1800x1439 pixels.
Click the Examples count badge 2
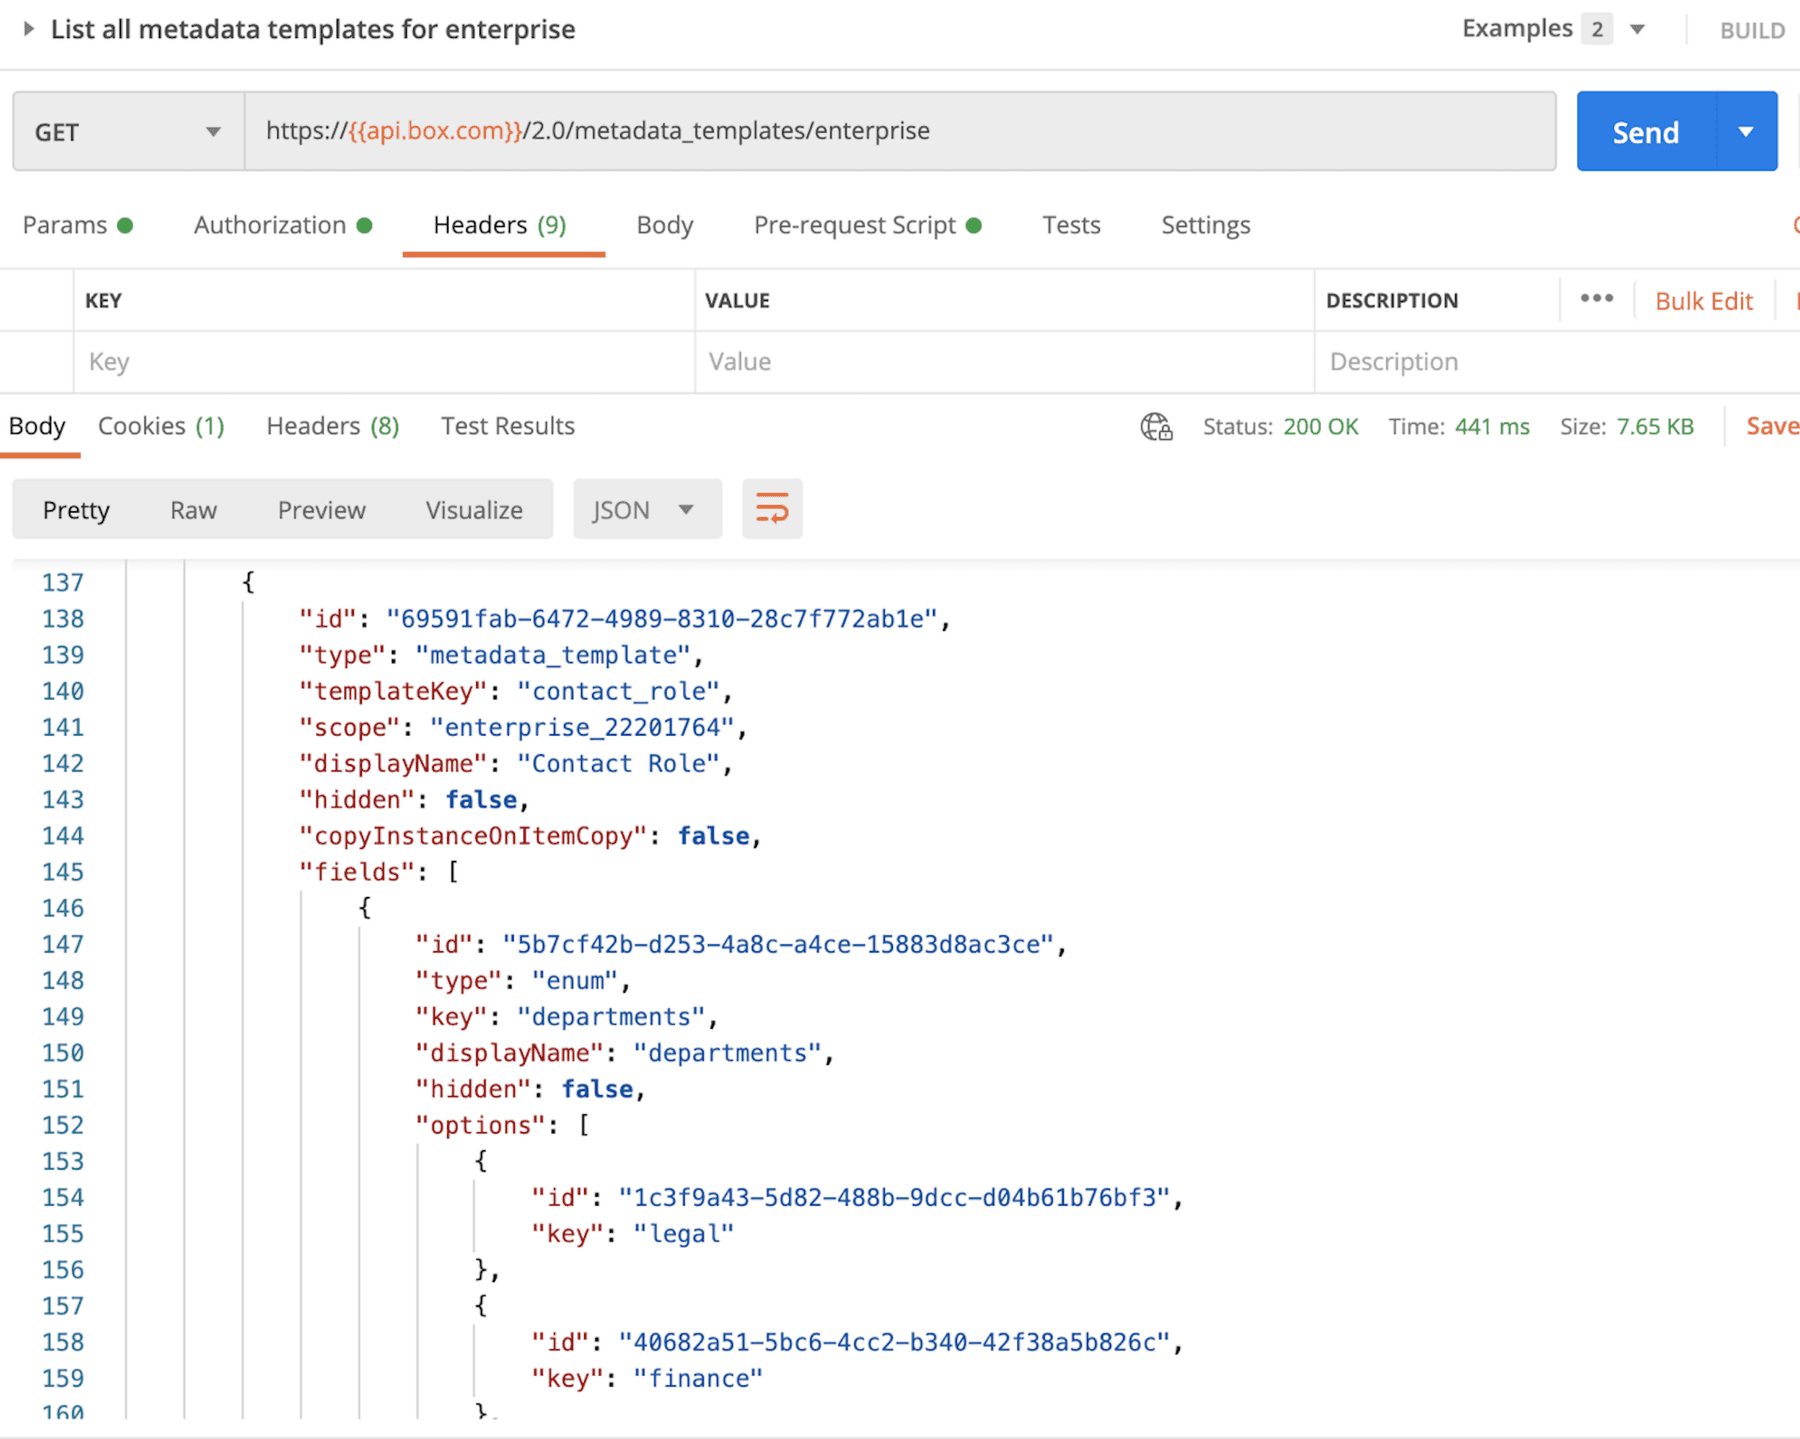[1597, 29]
